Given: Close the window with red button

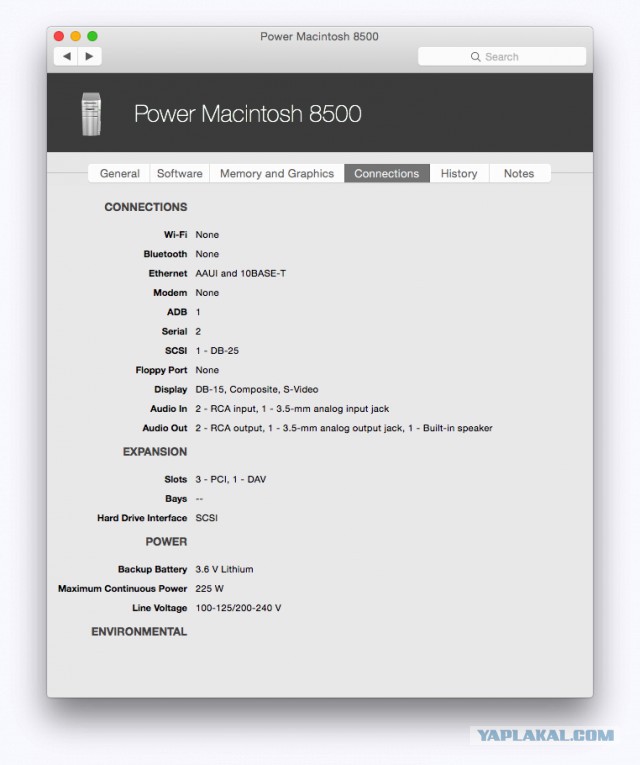Looking at the screenshot, I should (x=59, y=36).
